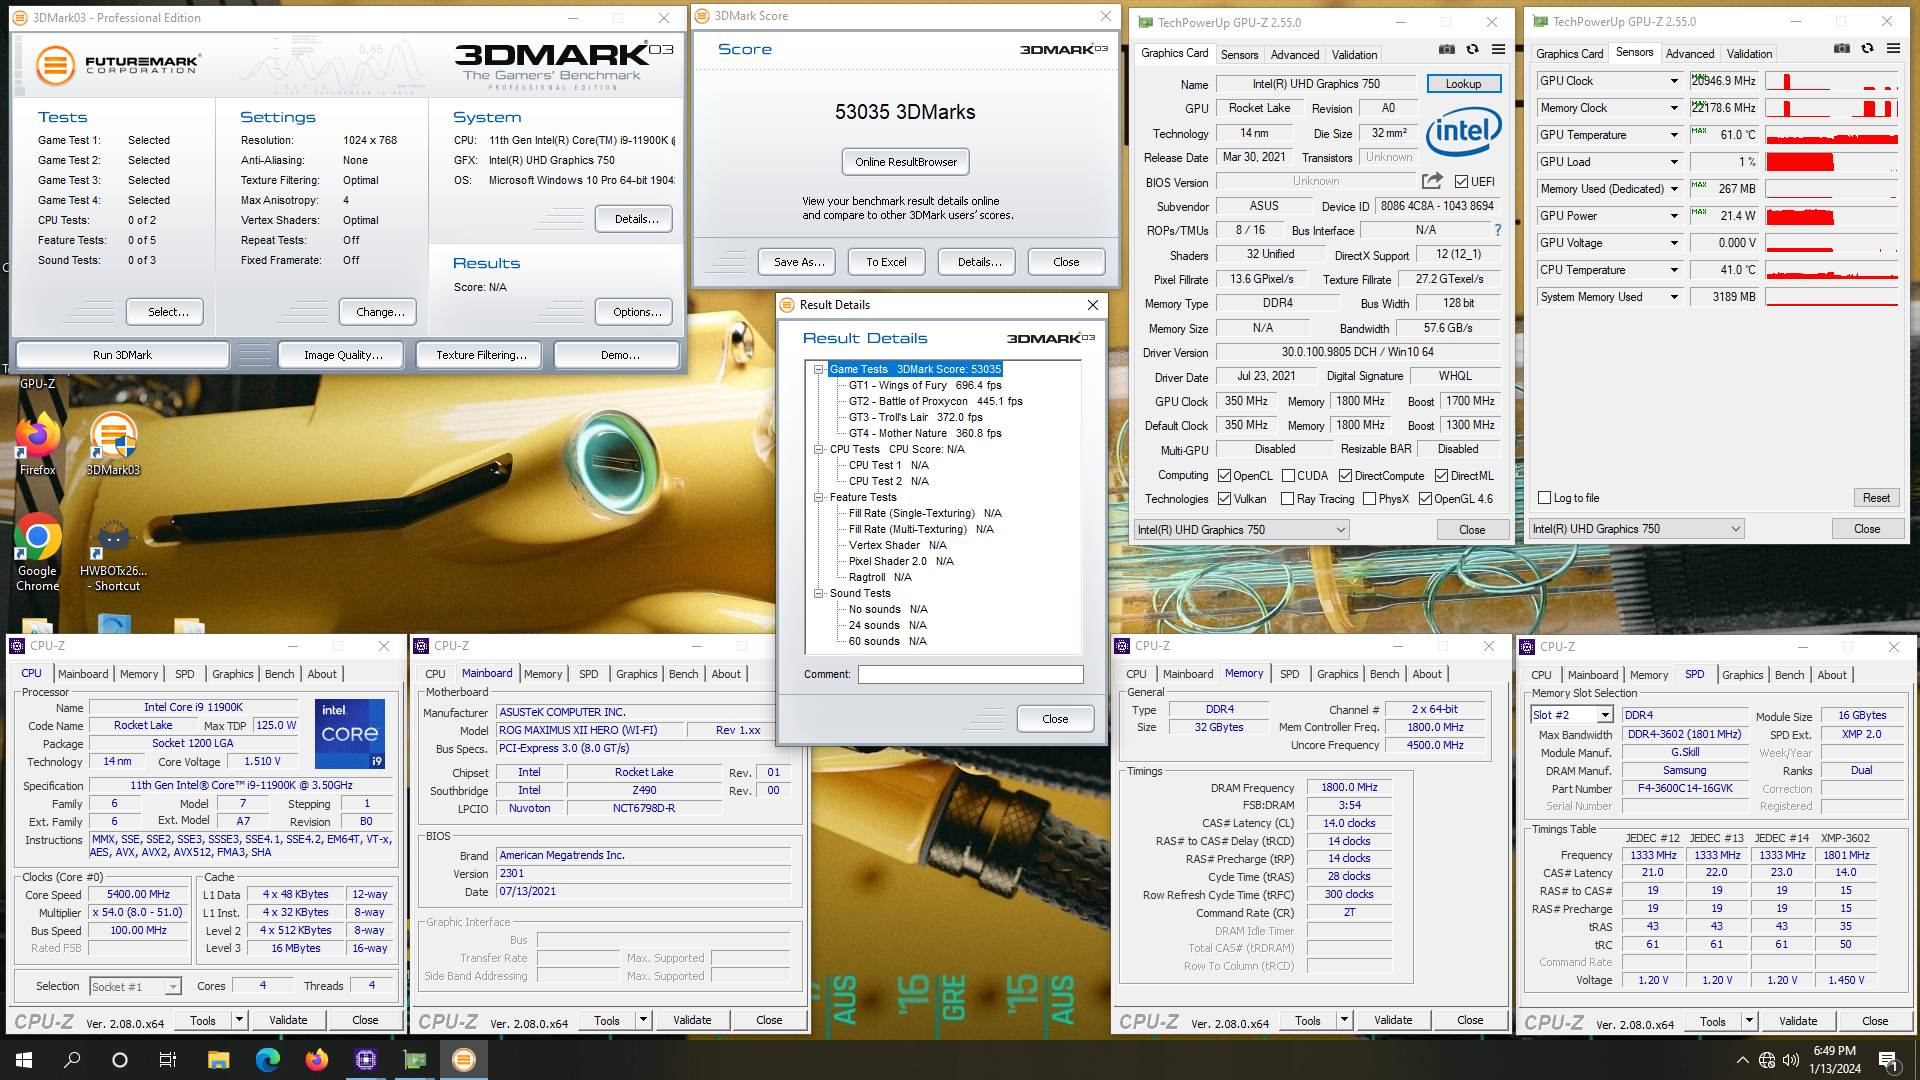Open Firefox desktop shortcut

[x=37, y=445]
